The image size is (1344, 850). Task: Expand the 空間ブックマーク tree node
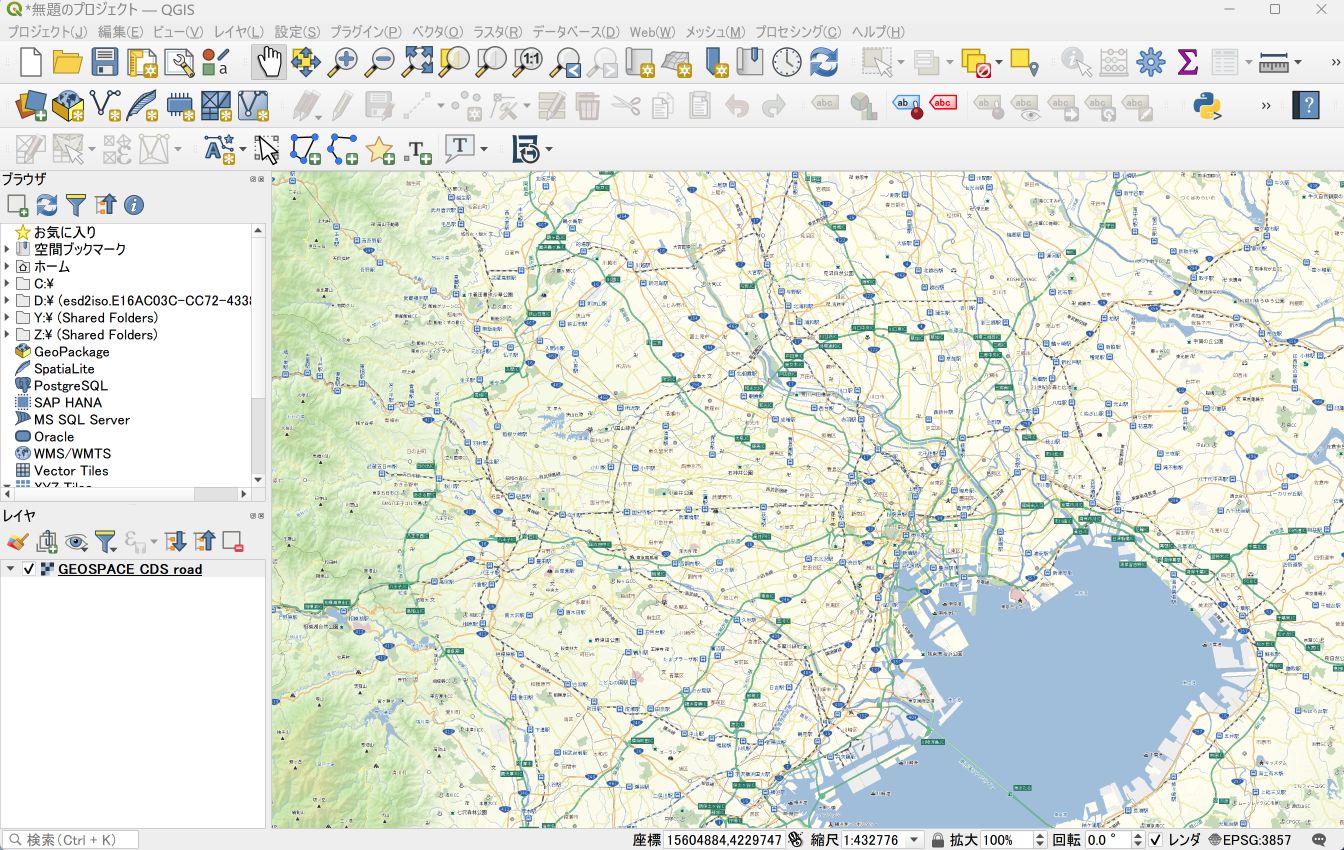(7, 249)
